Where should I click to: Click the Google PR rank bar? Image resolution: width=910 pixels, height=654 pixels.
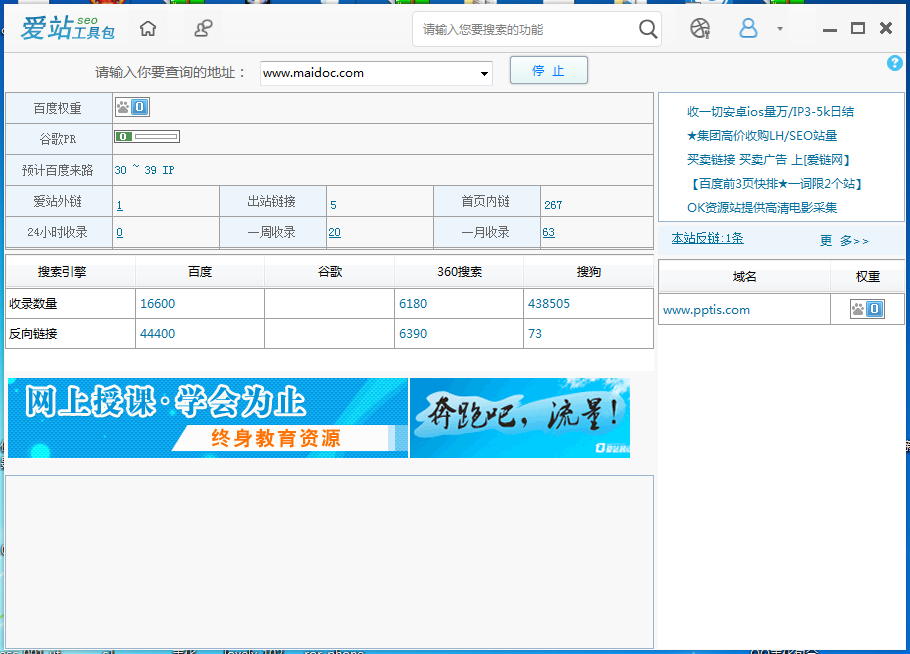[x=147, y=136]
